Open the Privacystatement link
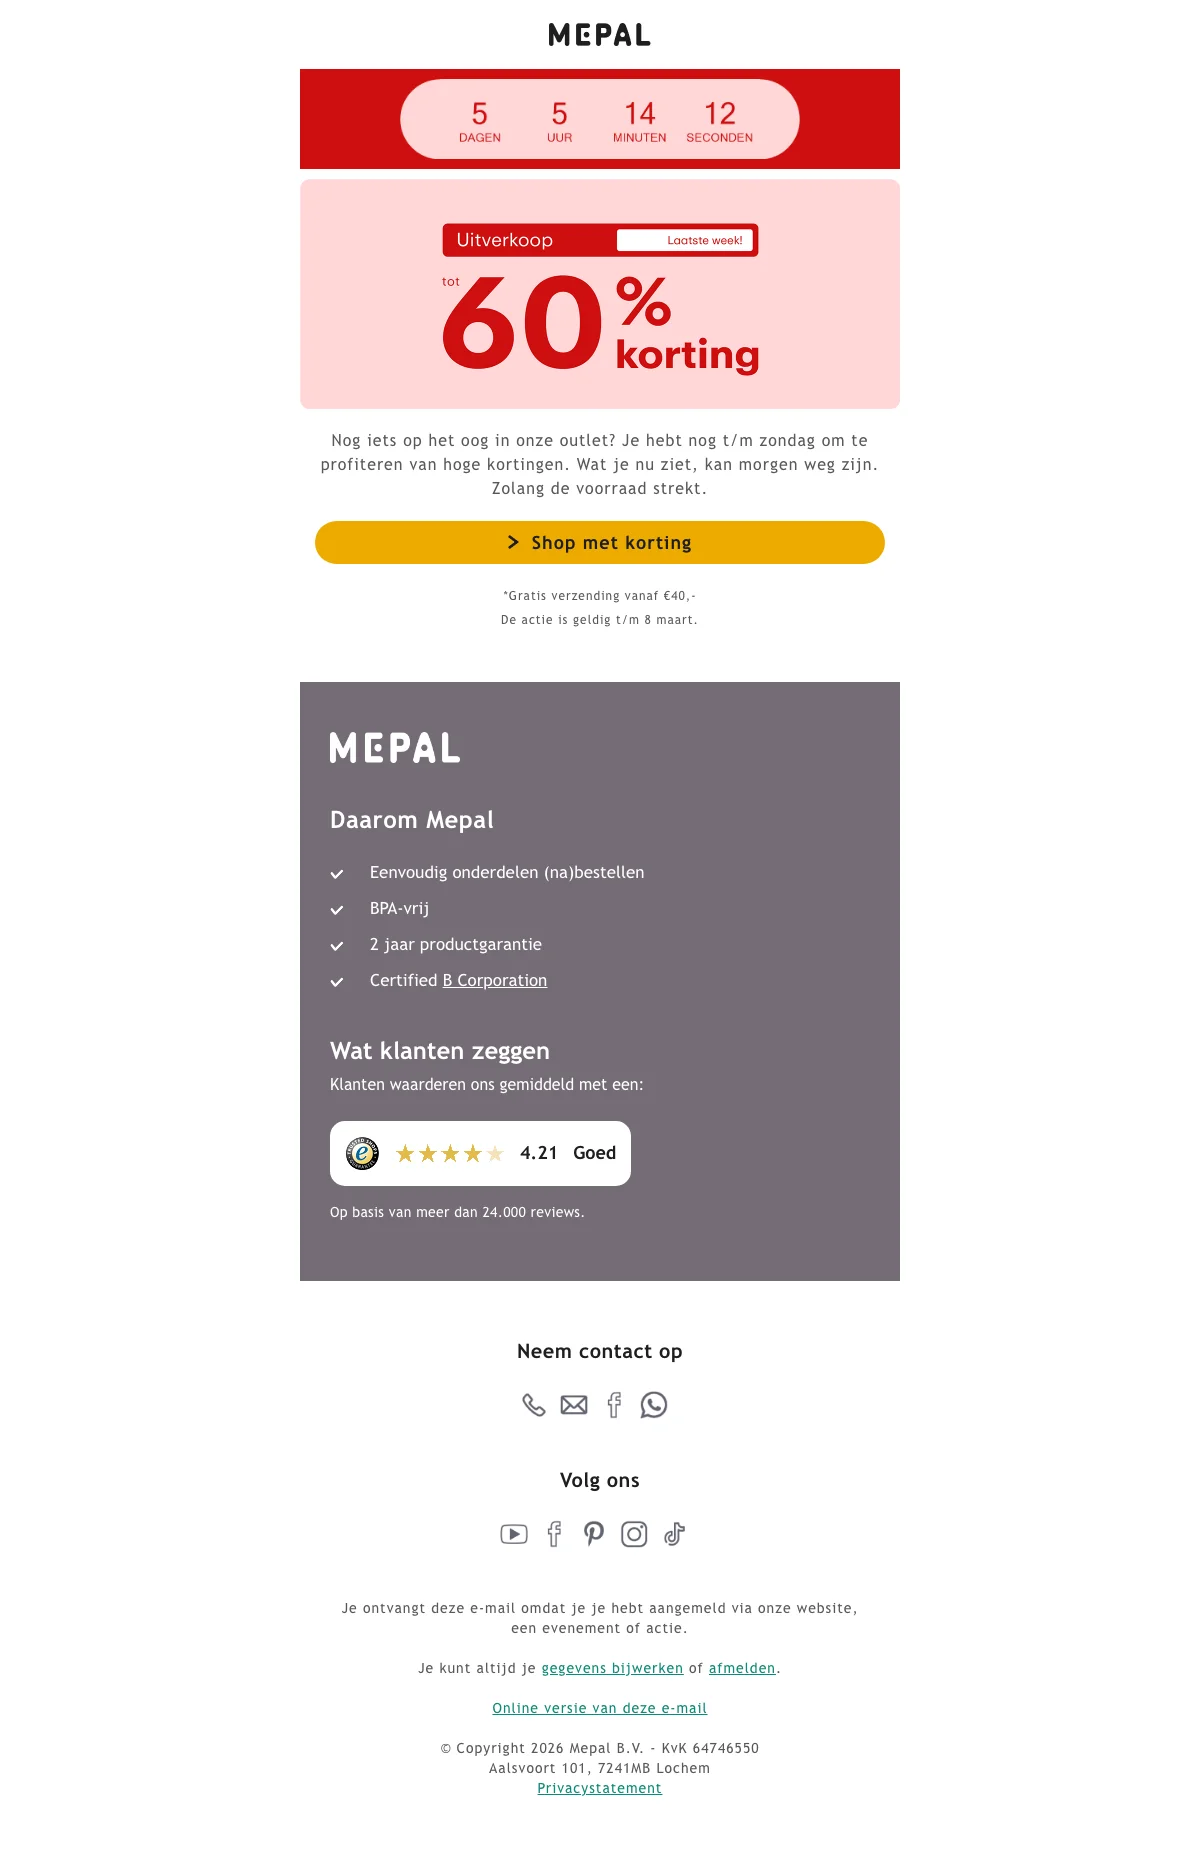The image size is (1200, 1850). (600, 1788)
